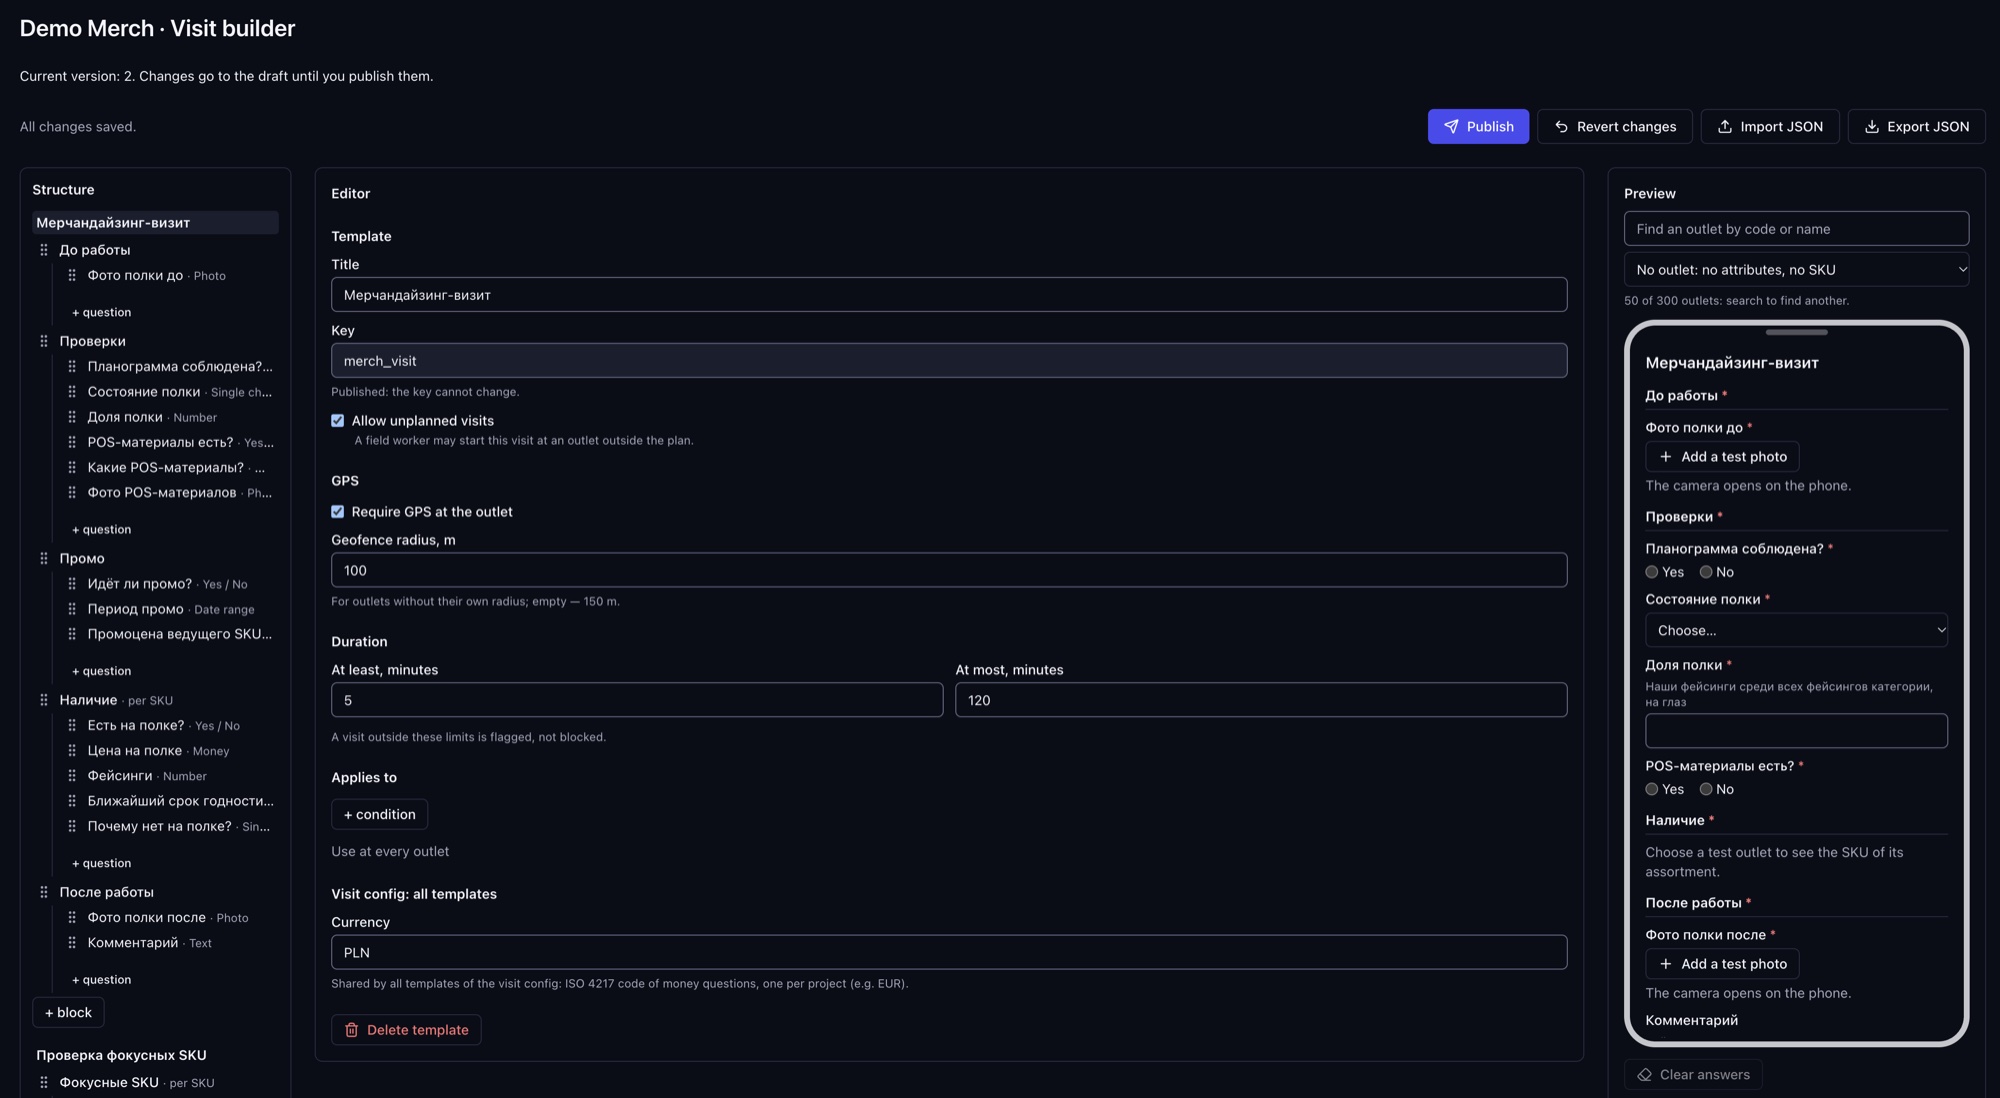The image size is (2000, 1098).
Task: Add a condition under Applies to
Action: click(379, 814)
